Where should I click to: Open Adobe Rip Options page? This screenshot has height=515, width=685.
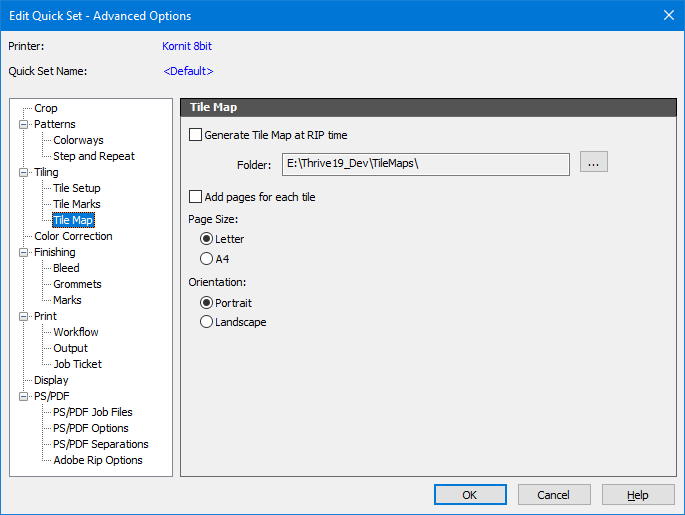98,460
